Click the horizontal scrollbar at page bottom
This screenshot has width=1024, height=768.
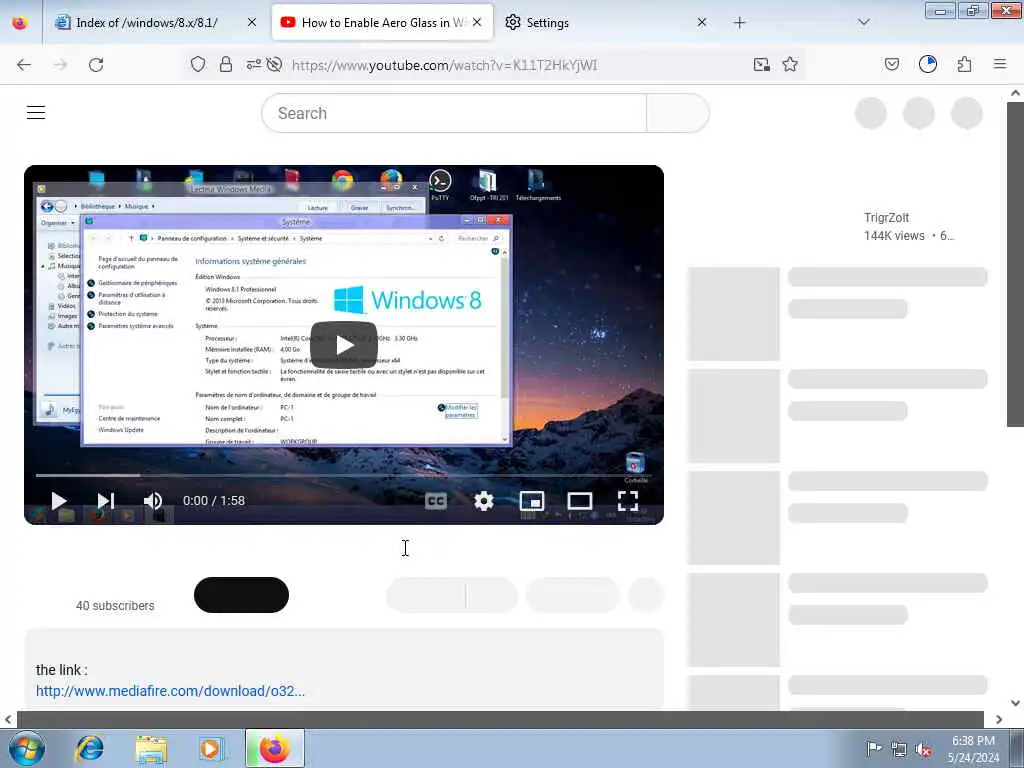pos(500,719)
